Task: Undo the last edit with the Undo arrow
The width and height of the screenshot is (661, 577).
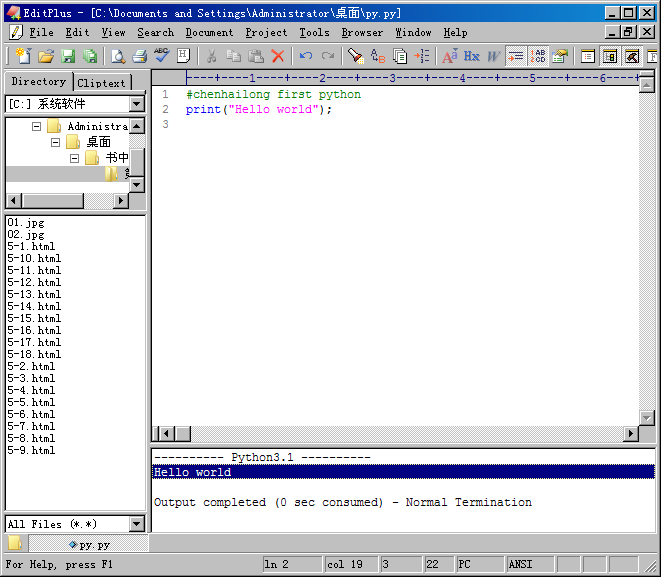Action: coord(306,56)
